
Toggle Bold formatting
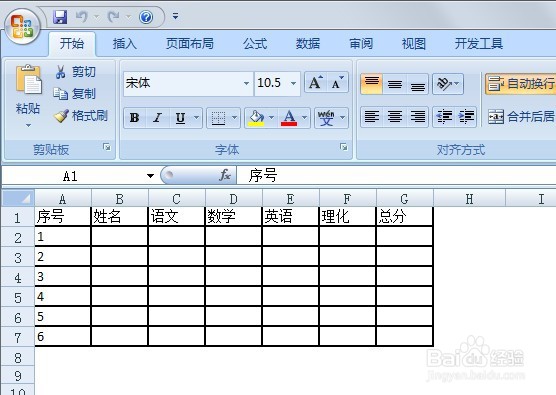click(x=135, y=118)
